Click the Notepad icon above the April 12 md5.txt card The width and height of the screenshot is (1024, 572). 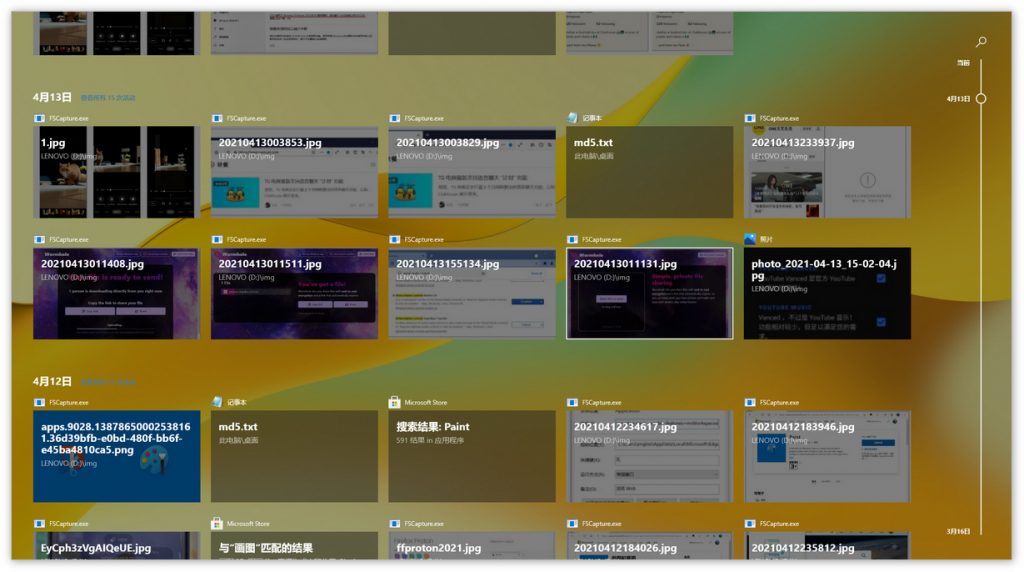point(217,402)
